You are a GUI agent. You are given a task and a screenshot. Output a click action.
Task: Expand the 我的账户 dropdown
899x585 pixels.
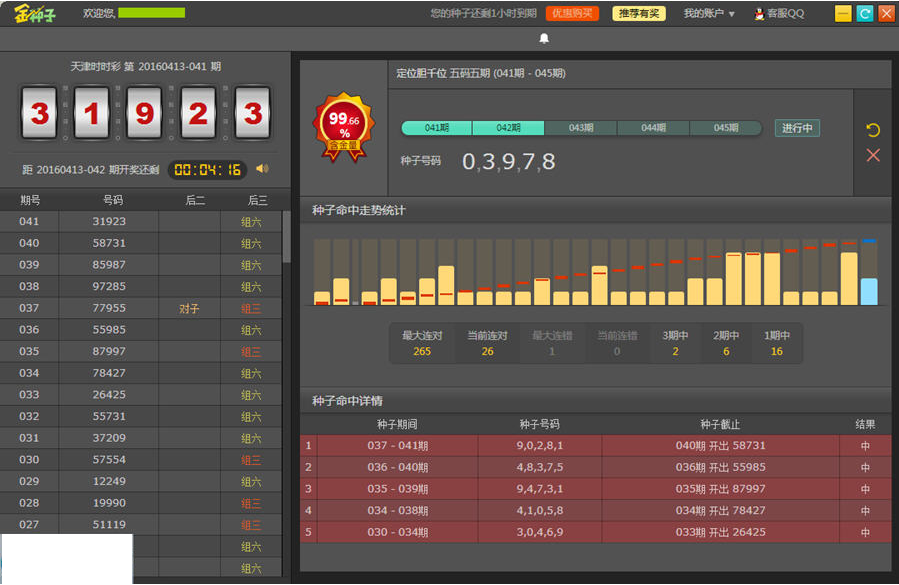(x=709, y=14)
